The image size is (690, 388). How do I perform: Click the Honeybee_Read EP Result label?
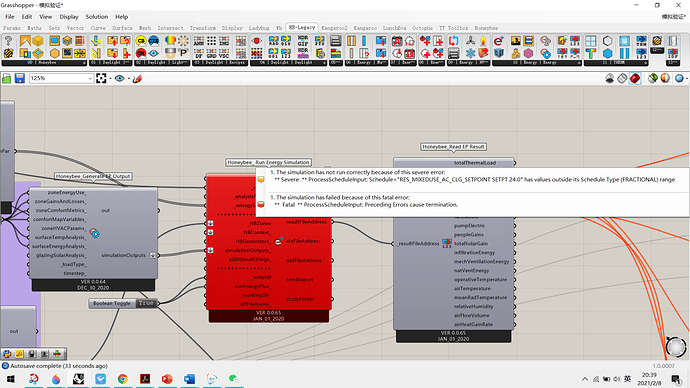[453, 146]
